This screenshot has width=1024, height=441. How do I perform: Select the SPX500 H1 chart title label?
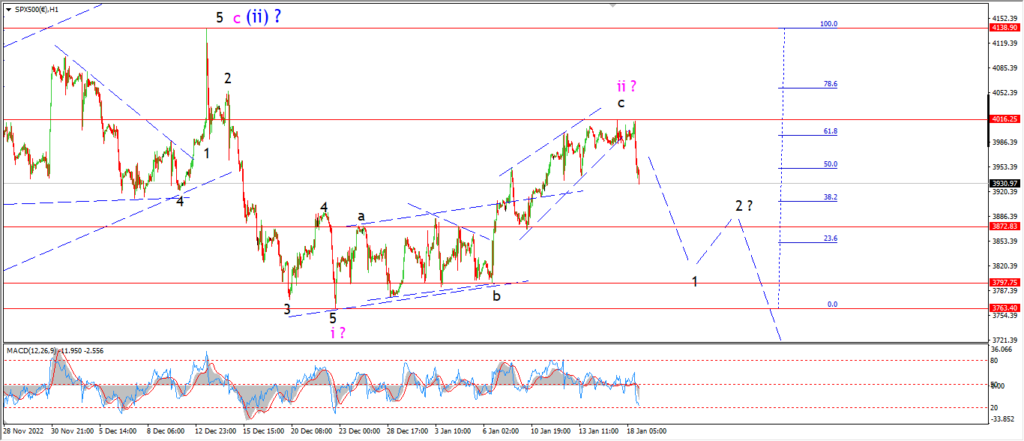[x=31, y=8]
